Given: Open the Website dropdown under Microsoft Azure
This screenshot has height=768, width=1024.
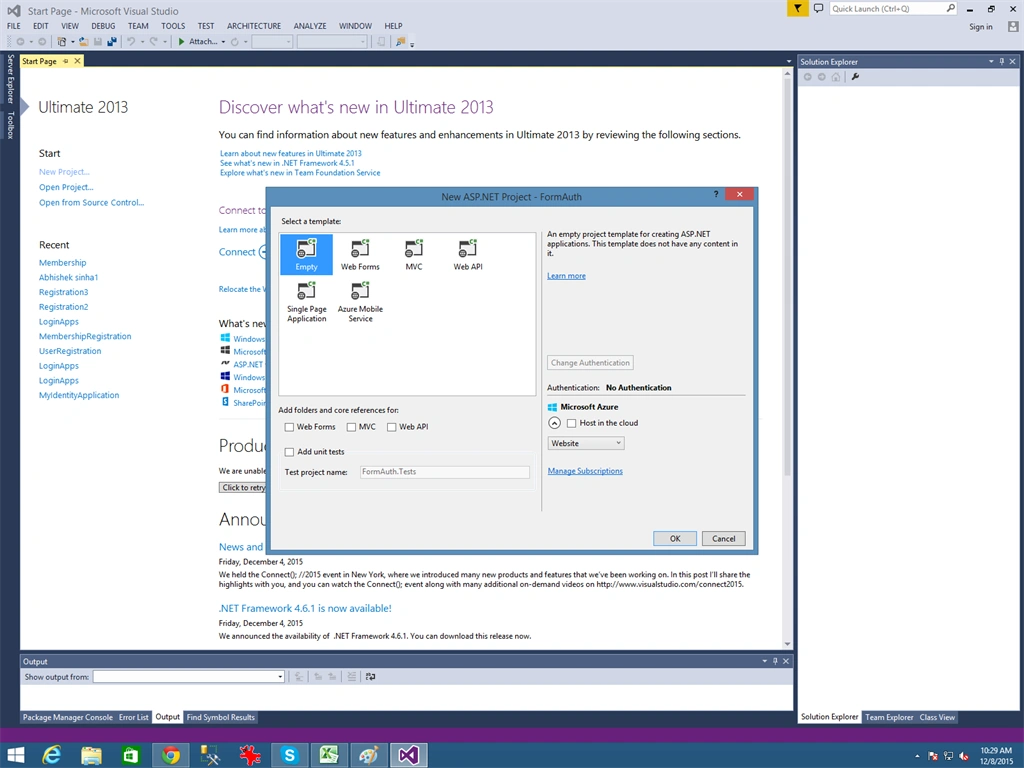Looking at the screenshot, I should pos(586,443).
